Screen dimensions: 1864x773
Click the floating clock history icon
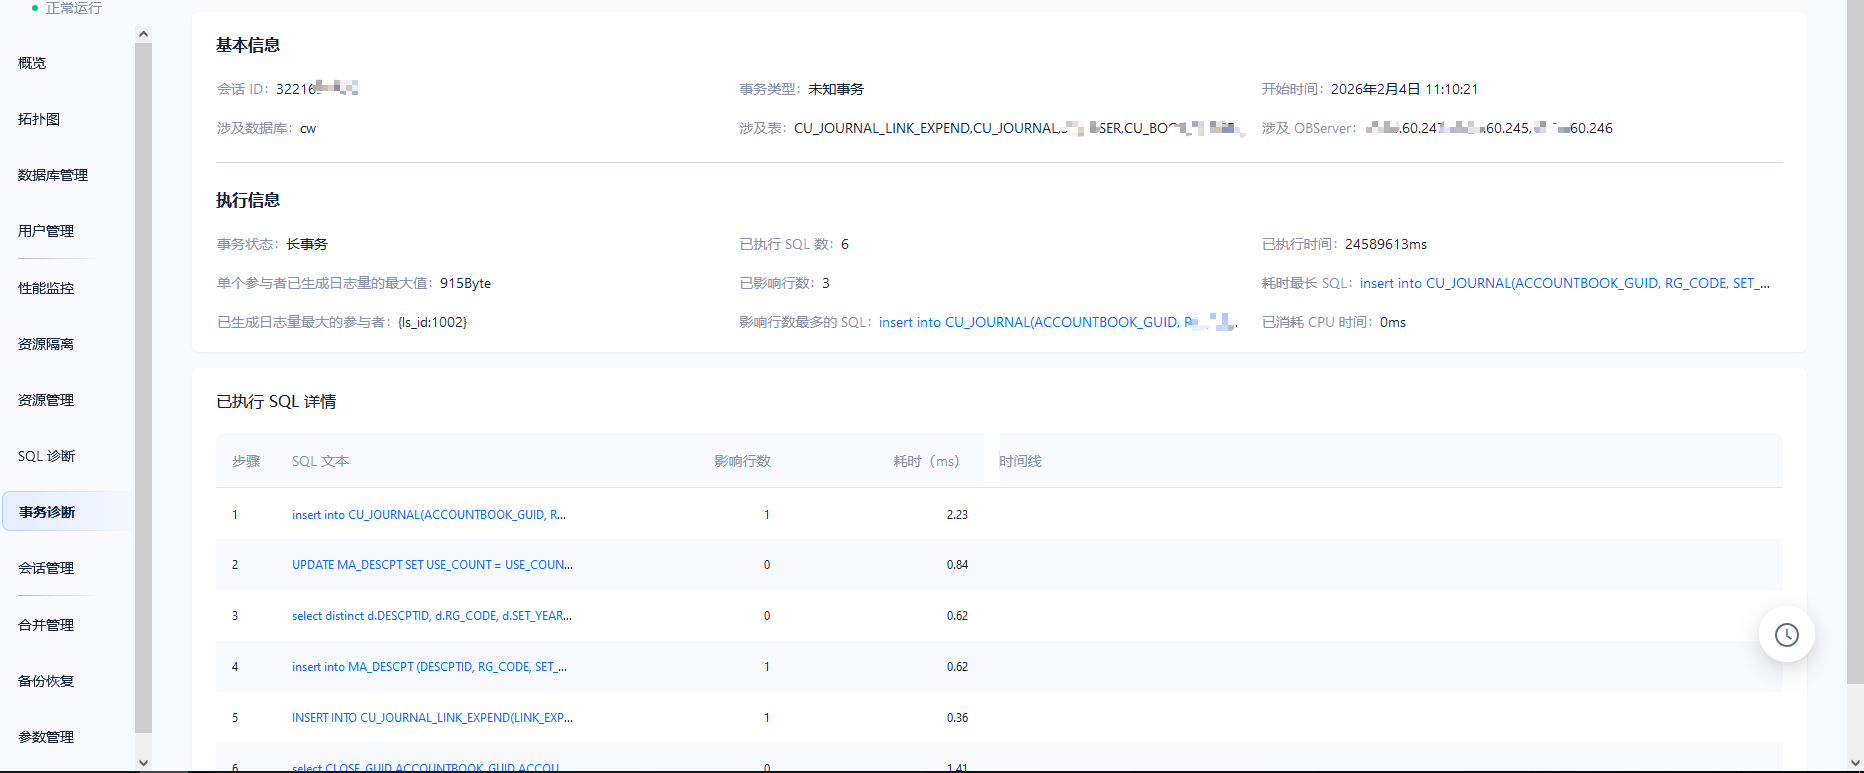1786,634
